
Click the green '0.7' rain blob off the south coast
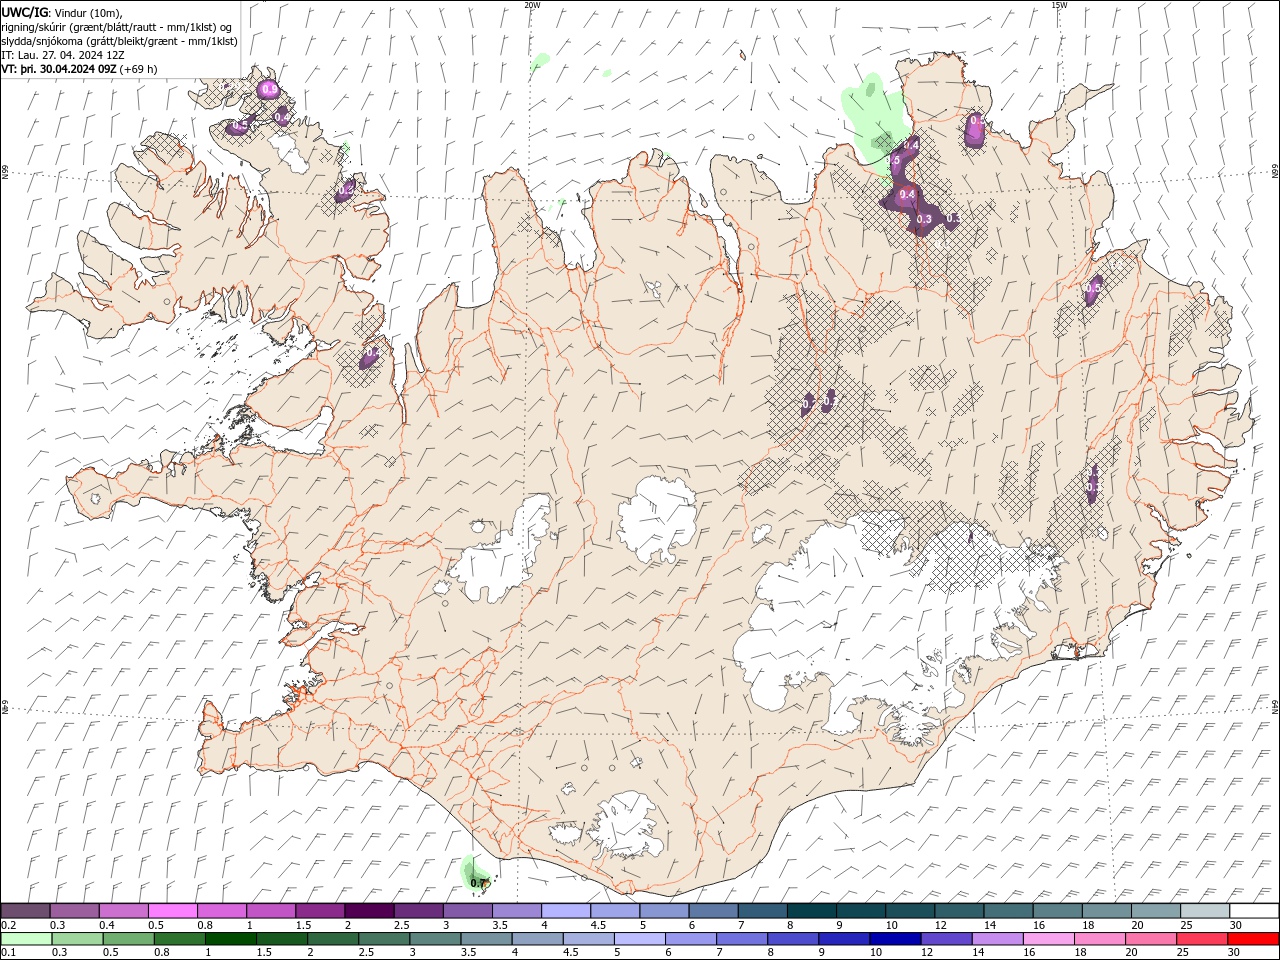pos(475,874)
